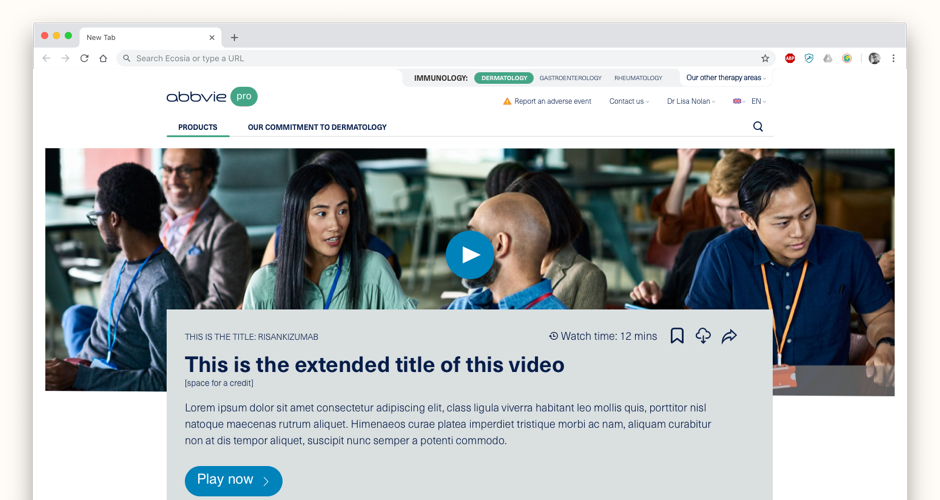Select the Products navigation tab
The image size is (940, 500).
click(x=198, y=127)
